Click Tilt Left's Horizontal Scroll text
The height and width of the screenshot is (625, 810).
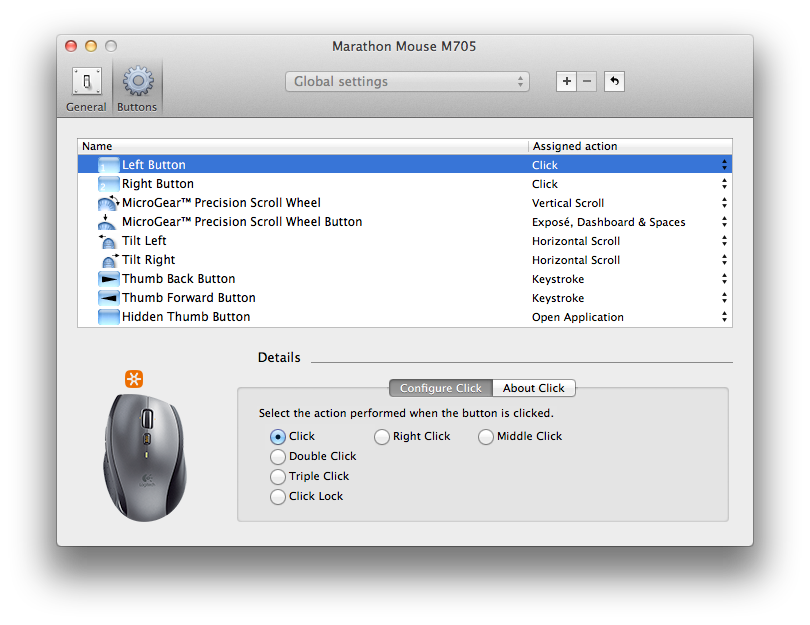coord(576,241)
